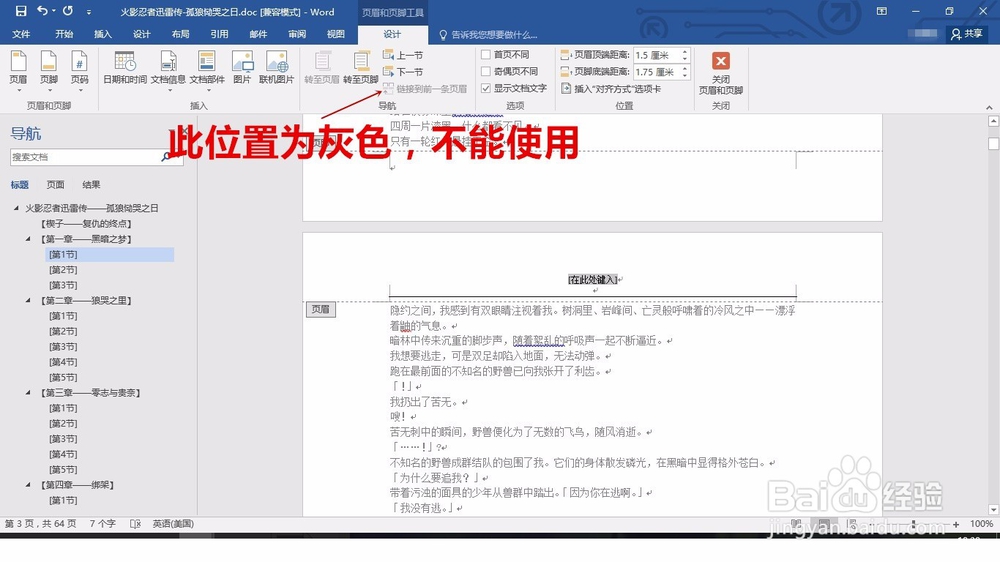
Task: Edit 页眉顶端距离 value field
Action: pyautogui.click(x=656, y=55)
